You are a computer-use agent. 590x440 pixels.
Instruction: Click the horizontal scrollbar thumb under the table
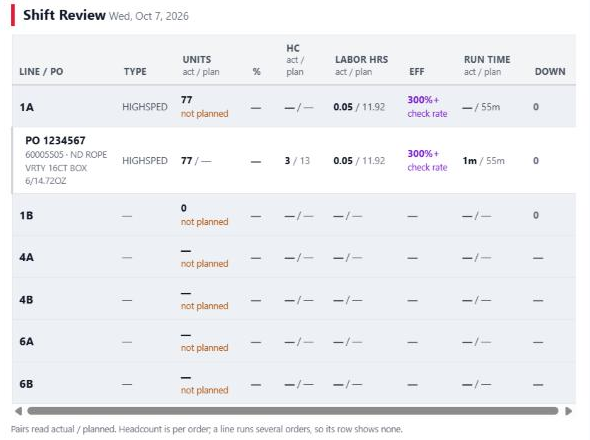(x=293, y=411)
